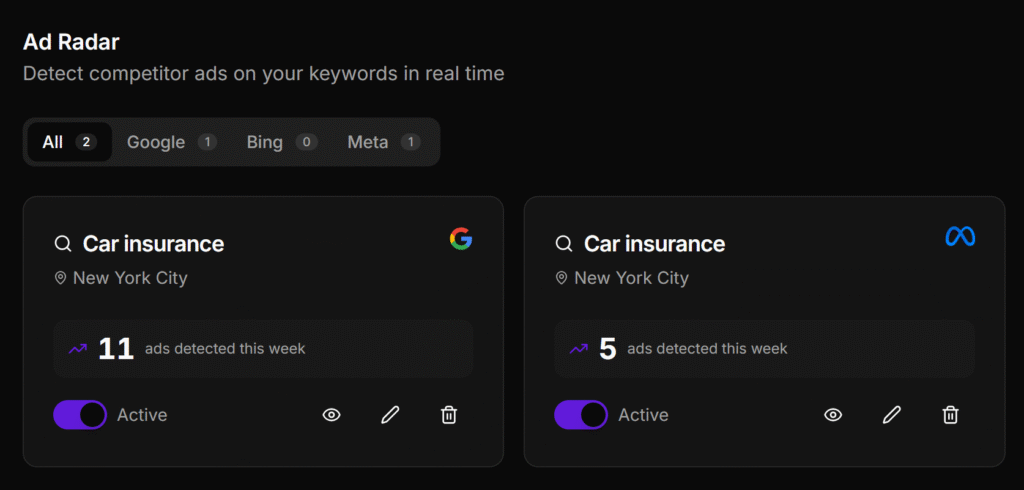1024x490 pixels.
Task: Edit the Google Car insurance radar
Action: click(x=390, y=415)
